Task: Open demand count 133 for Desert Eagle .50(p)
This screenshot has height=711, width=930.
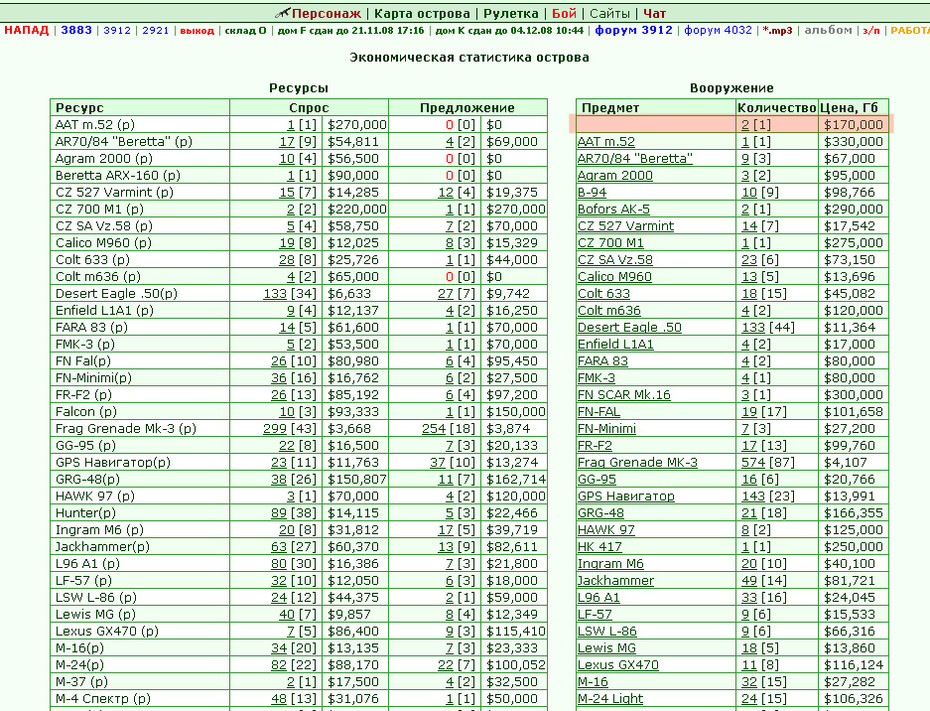Action: (x=275, y=294)
